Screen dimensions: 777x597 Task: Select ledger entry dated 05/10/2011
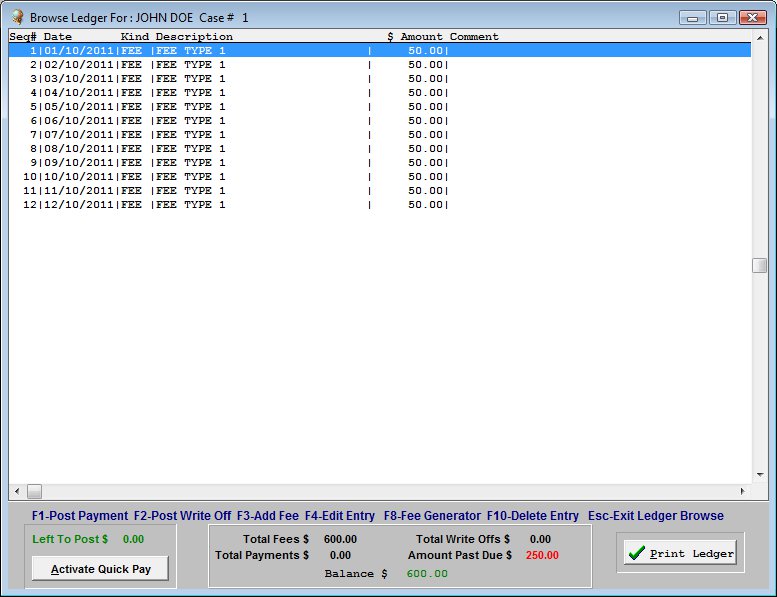coord(380,107)
